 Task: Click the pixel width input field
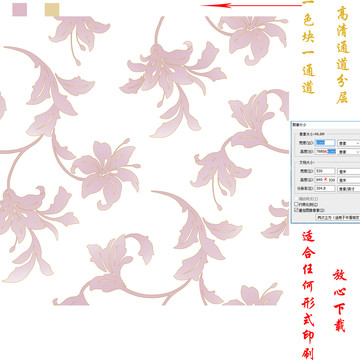tap(325, 143)
